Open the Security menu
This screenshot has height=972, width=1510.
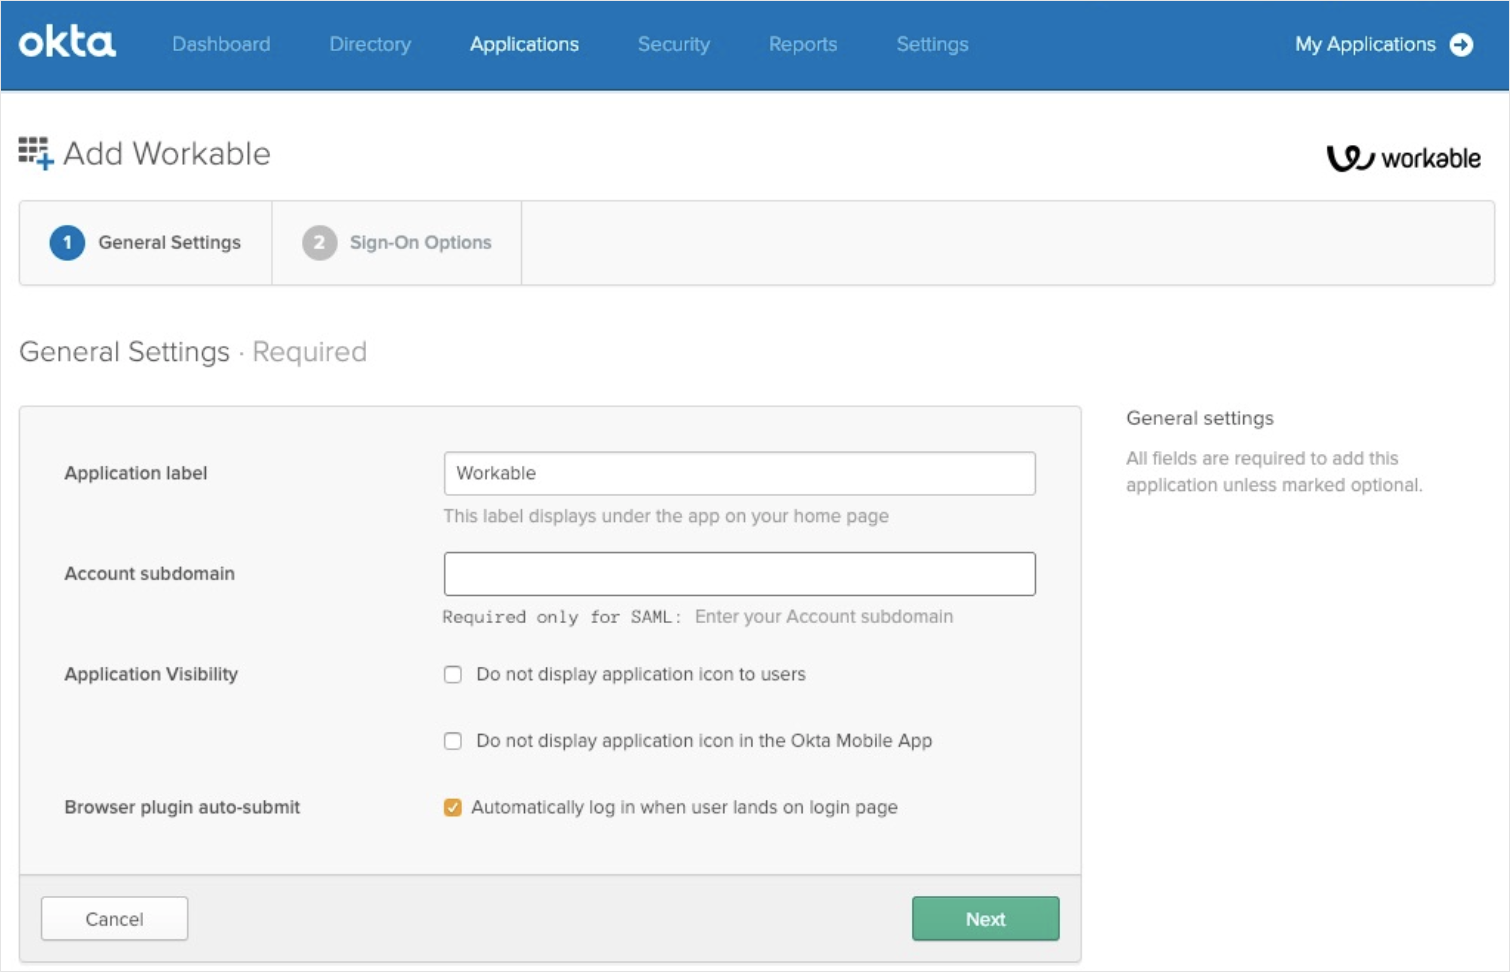674,44
